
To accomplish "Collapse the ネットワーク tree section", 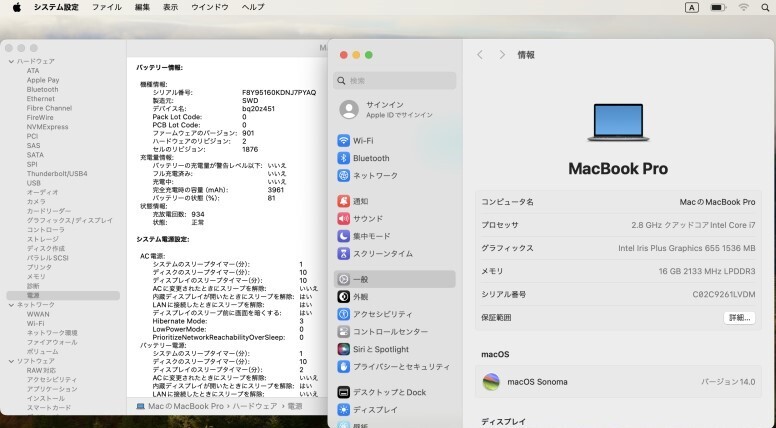I will tap(11, 305).
